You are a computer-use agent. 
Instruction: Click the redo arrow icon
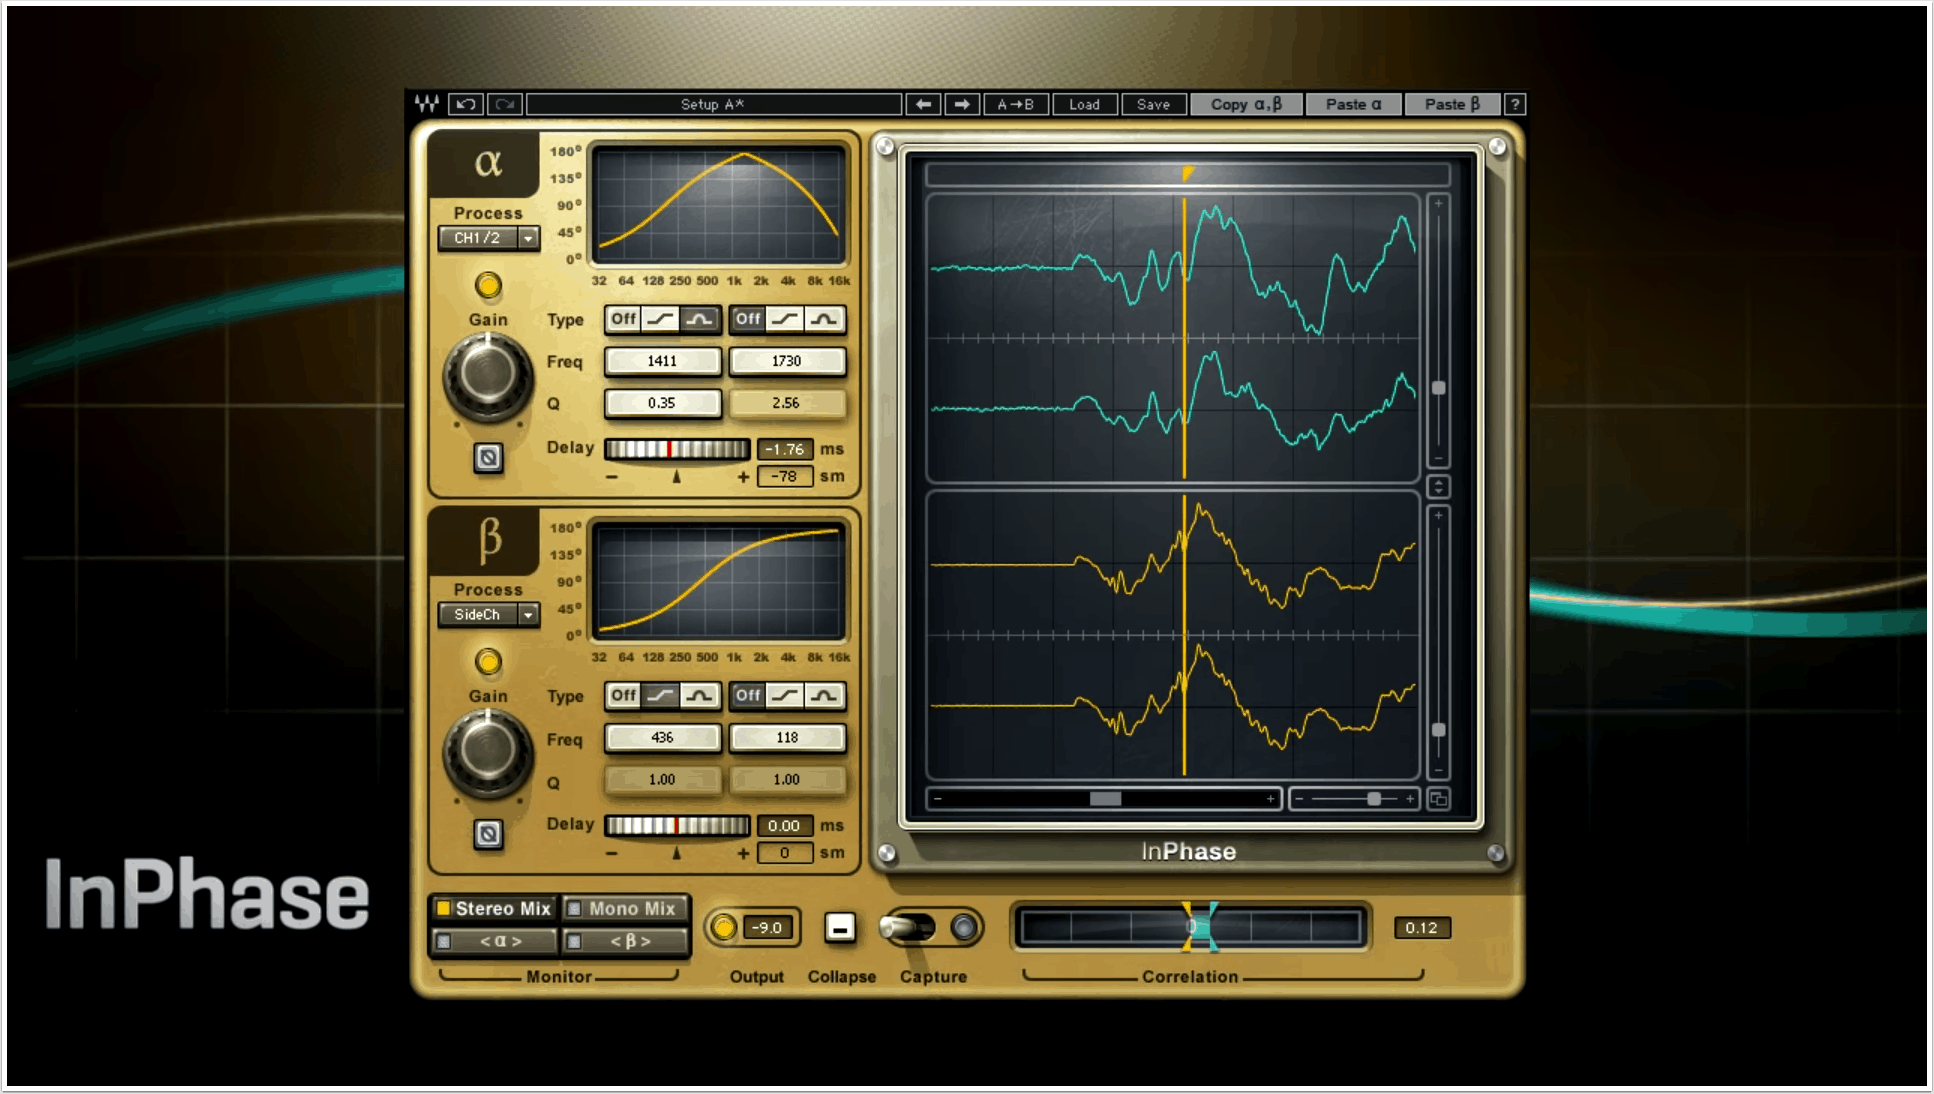pos(505,104)
